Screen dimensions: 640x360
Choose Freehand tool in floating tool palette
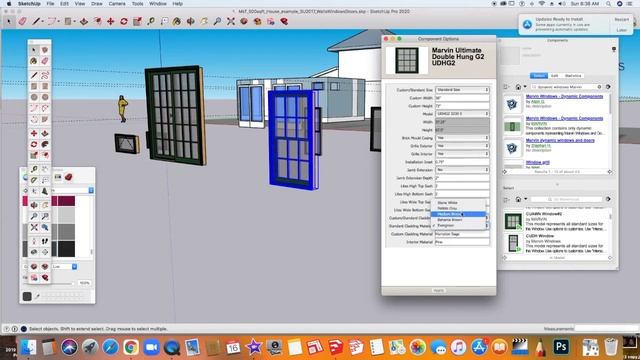pos(45,75)
